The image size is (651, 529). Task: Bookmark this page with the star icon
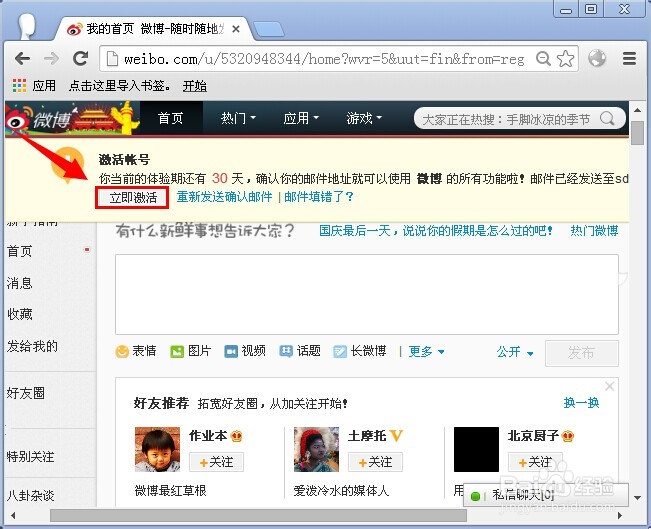(565, 59)
